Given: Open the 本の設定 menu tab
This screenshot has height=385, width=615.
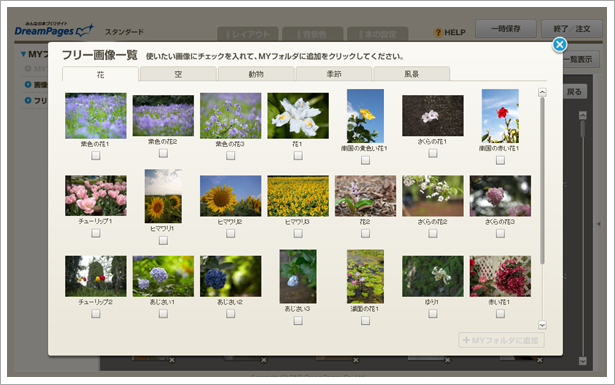Looking at the screenshot, I should 377,34.
